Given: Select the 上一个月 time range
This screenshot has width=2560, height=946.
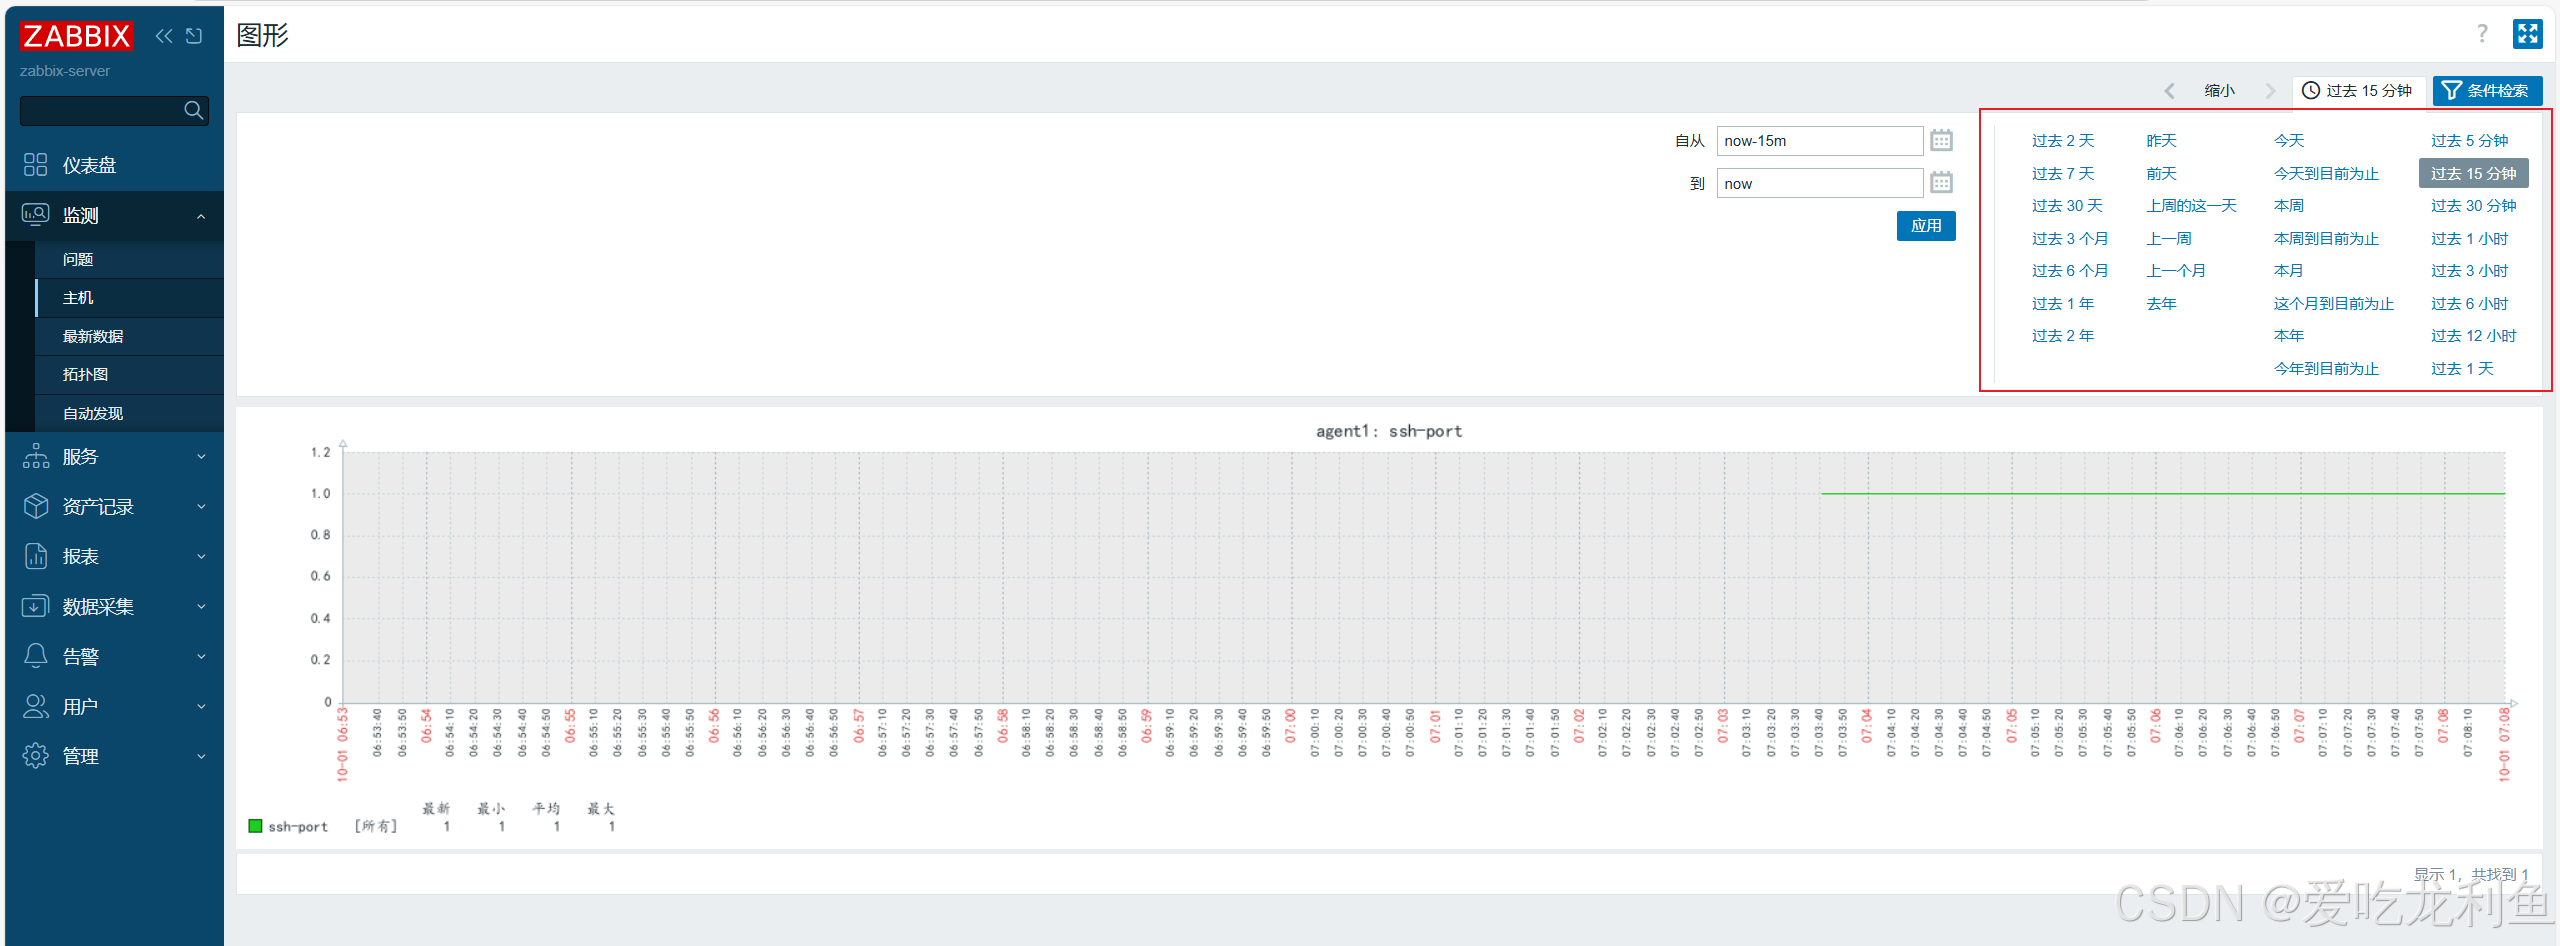Looking at the screenshot, I should coord(2176,271).
